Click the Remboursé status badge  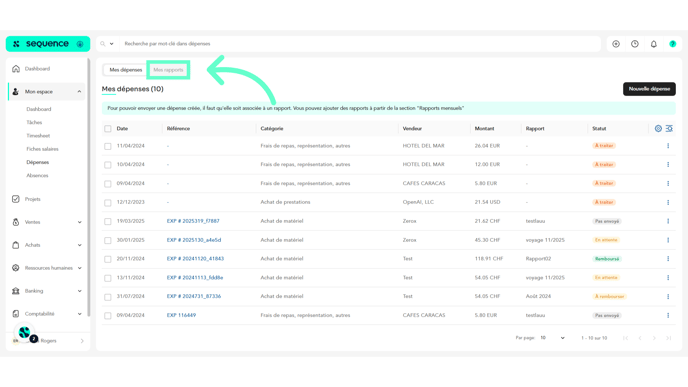tap(607, 259)
